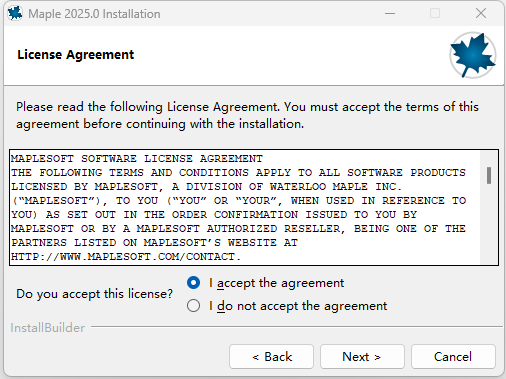The width and height of the screenshot is (506, 379).
Task: Click the scrollbar track below the thumb
Action: pos(489,223)
